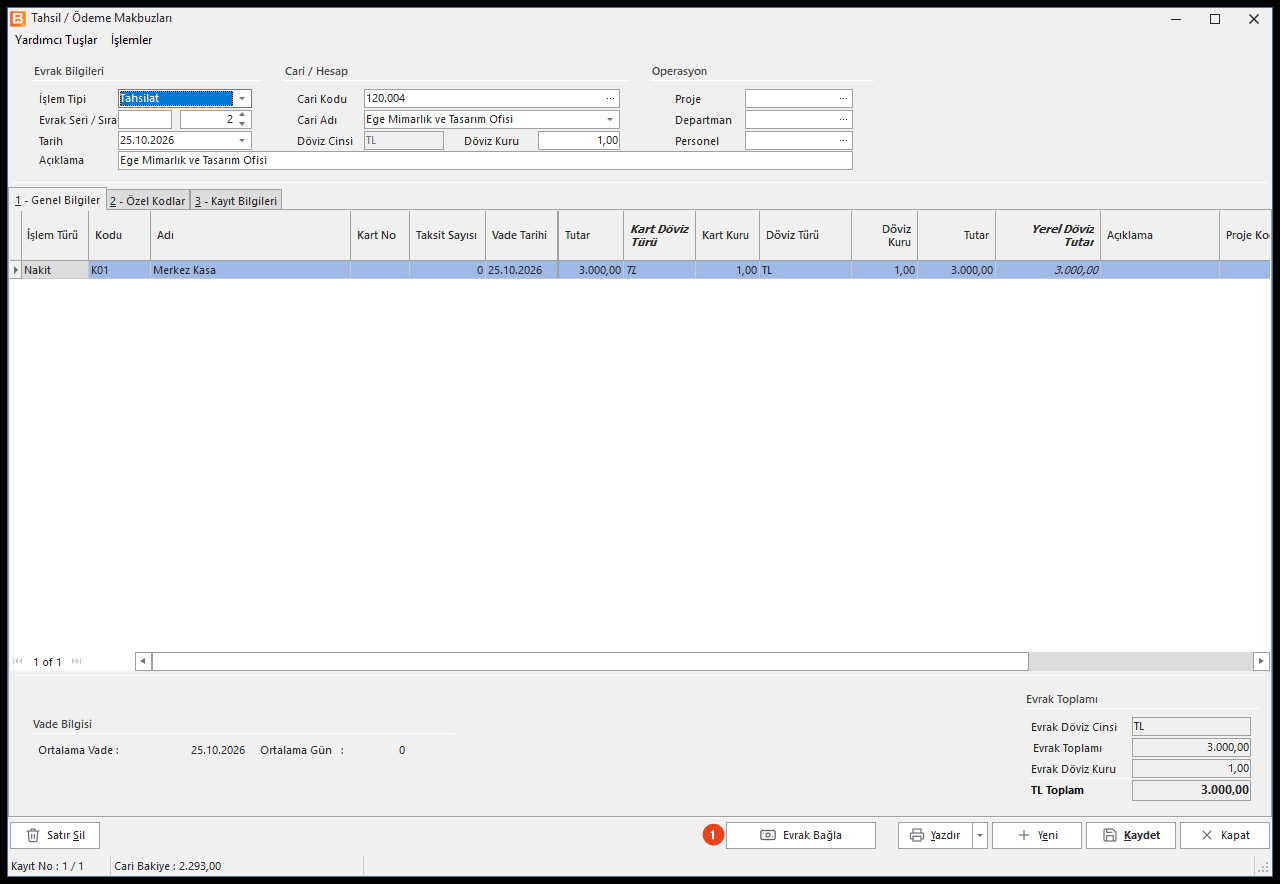Attach a document with Evrak Bağla
This screenshot has width=1280, height=884.
[x=801, y=835]
